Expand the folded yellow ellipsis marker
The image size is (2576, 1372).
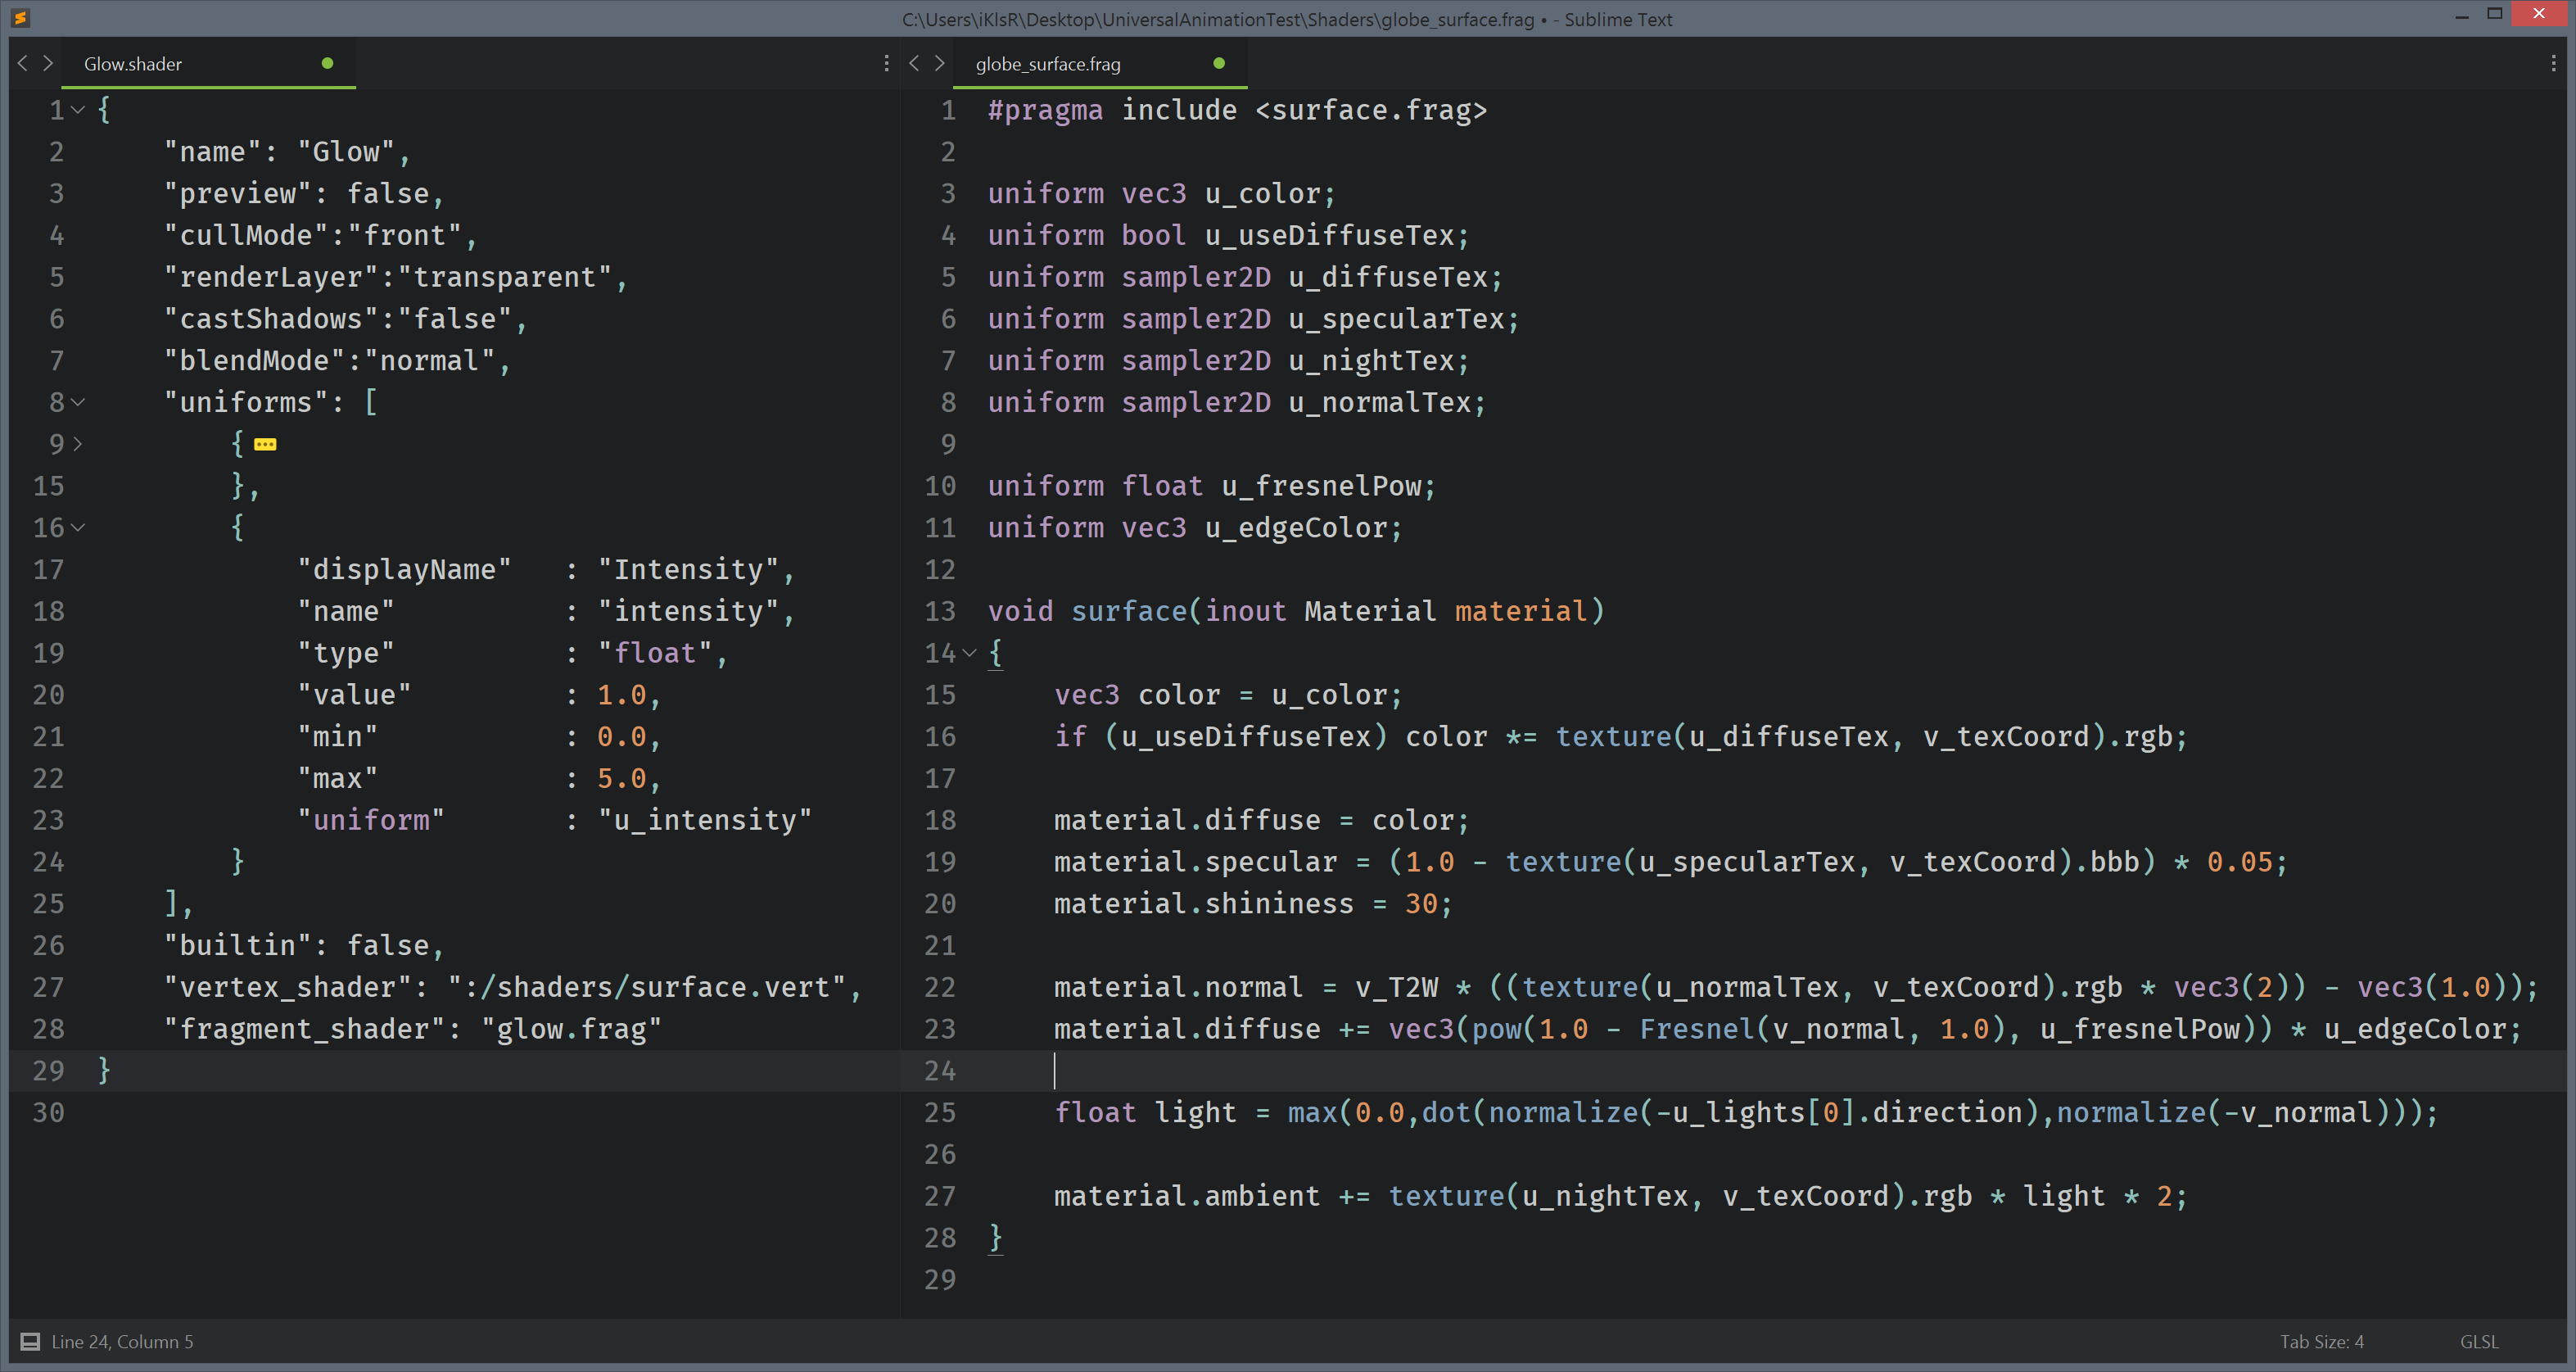(x=265, y=444)
